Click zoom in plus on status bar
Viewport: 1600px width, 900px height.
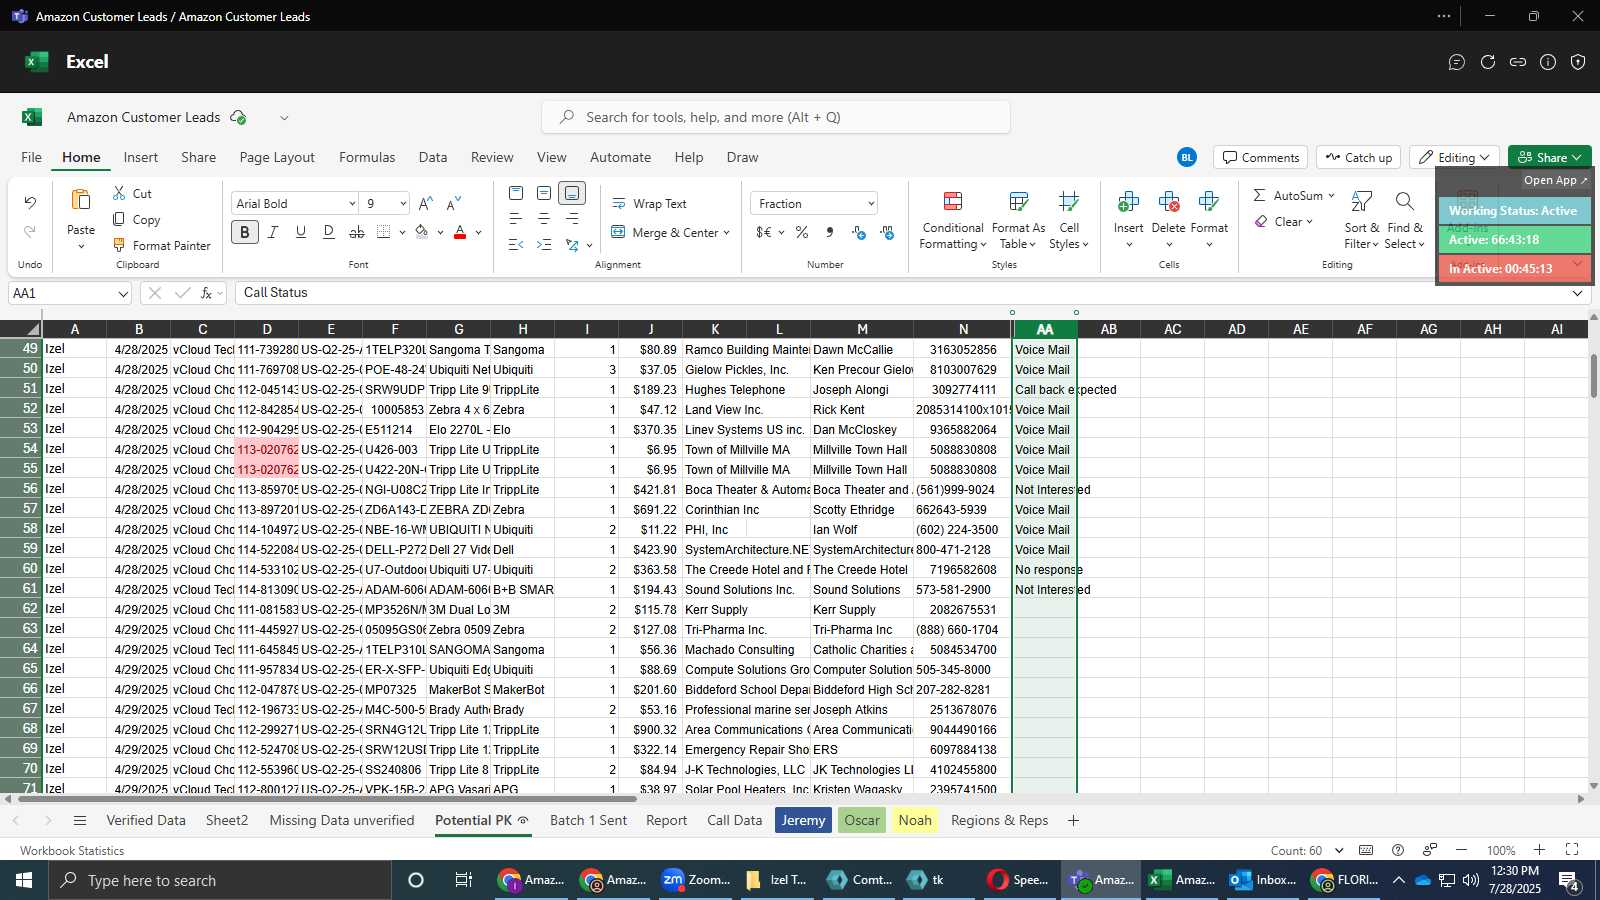(x=1539, y=850)
